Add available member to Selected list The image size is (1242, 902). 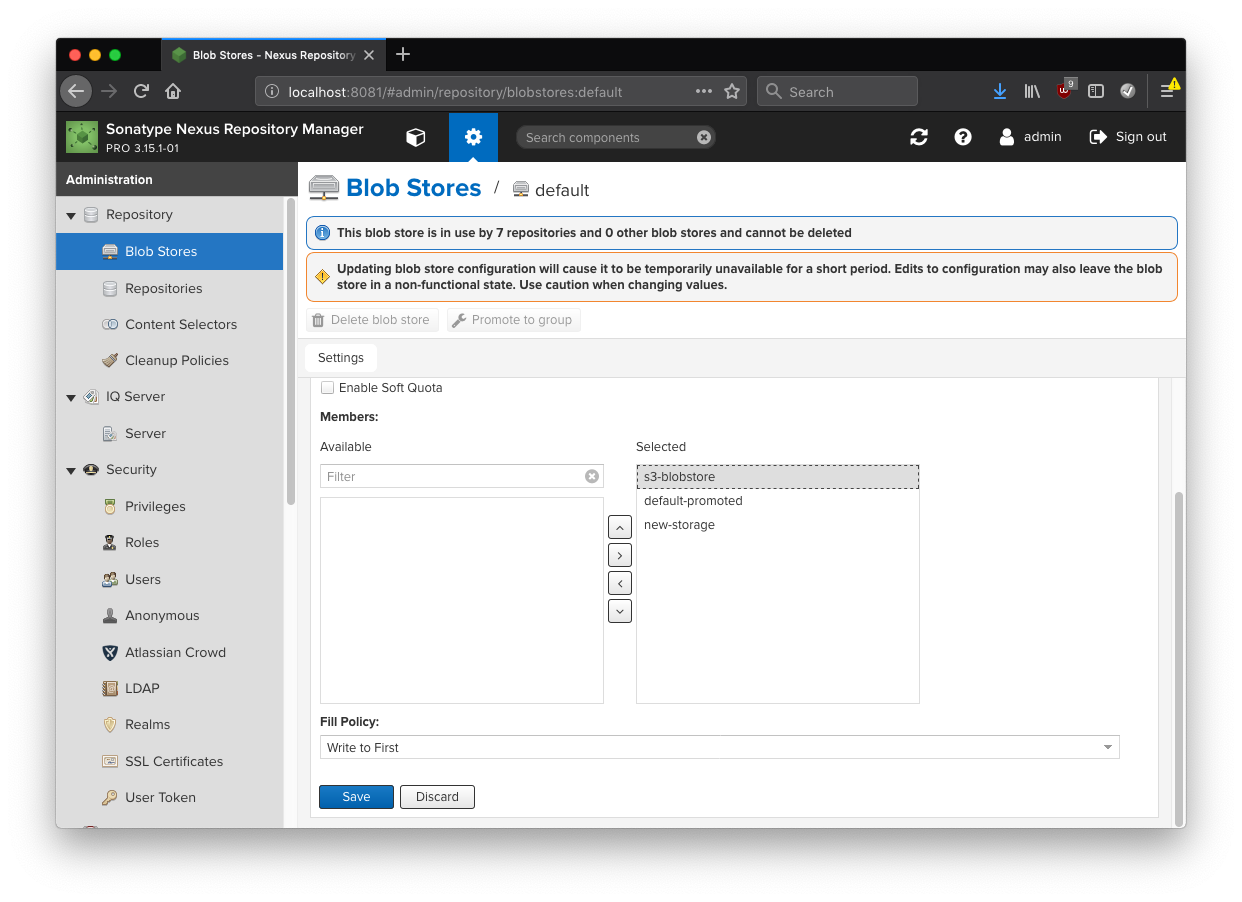(x=620, y=555)
